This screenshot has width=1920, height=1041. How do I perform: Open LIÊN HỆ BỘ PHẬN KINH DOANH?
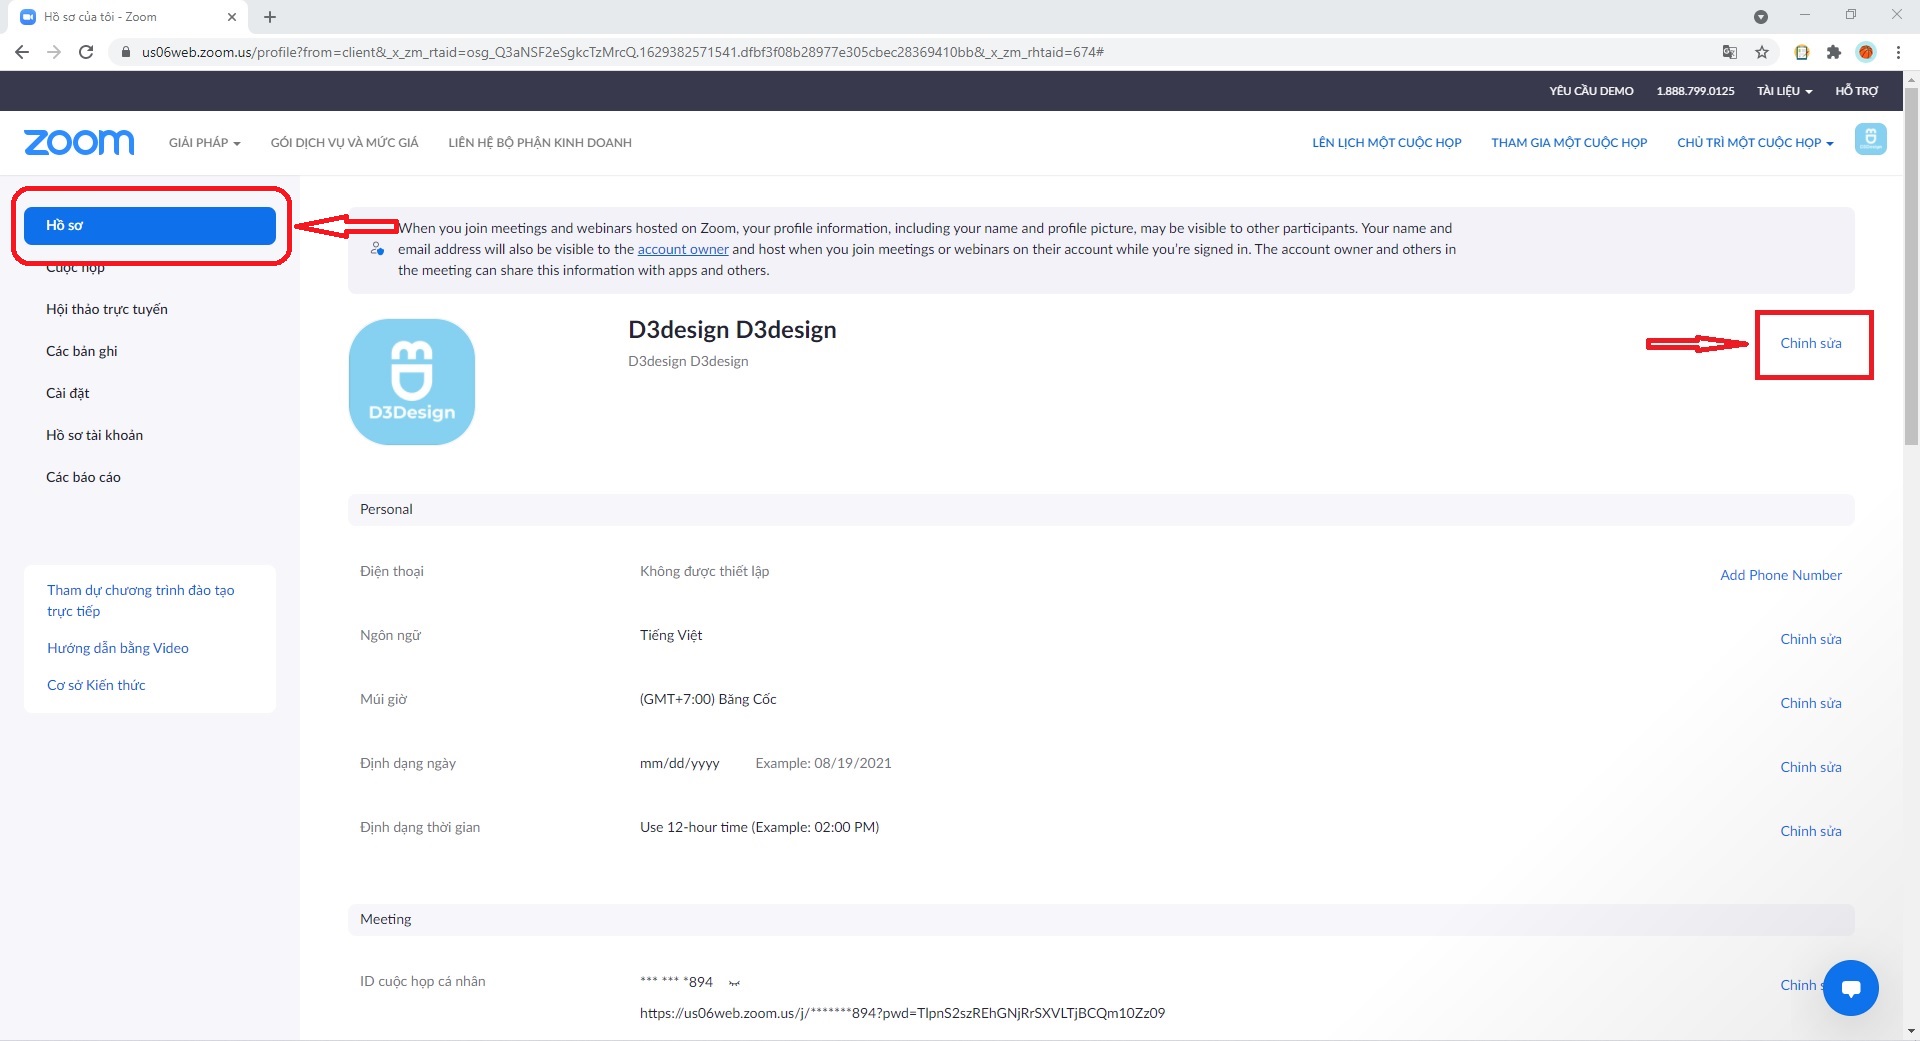click(540, 143)
